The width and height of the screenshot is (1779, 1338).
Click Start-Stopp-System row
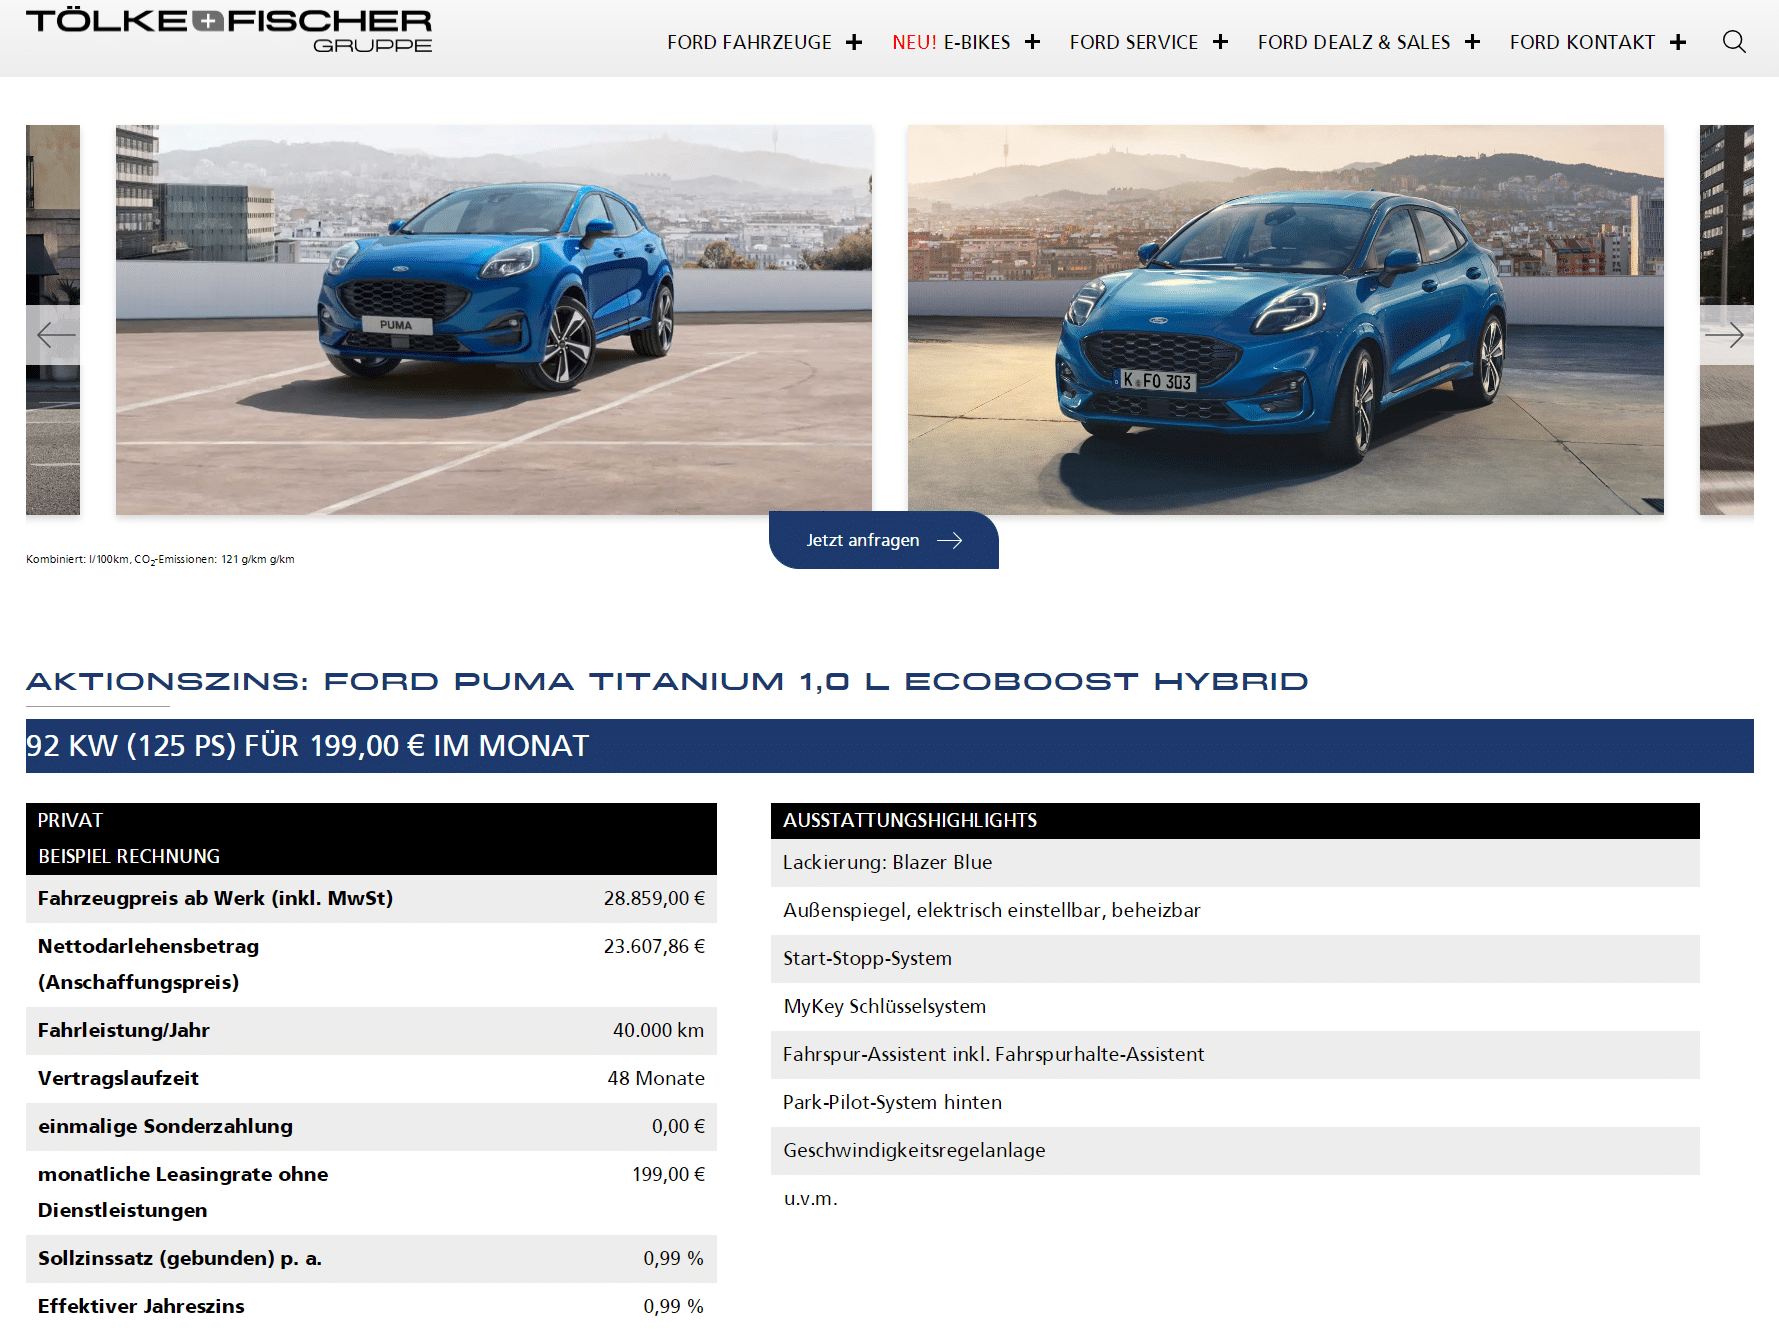(1235, 959)
